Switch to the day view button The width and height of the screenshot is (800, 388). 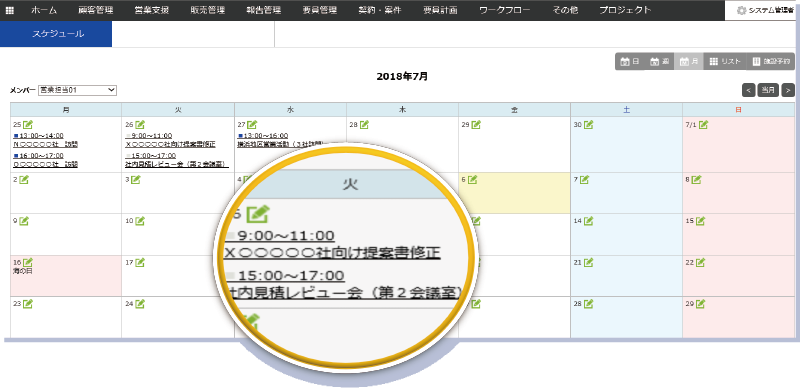click(630, 61)
